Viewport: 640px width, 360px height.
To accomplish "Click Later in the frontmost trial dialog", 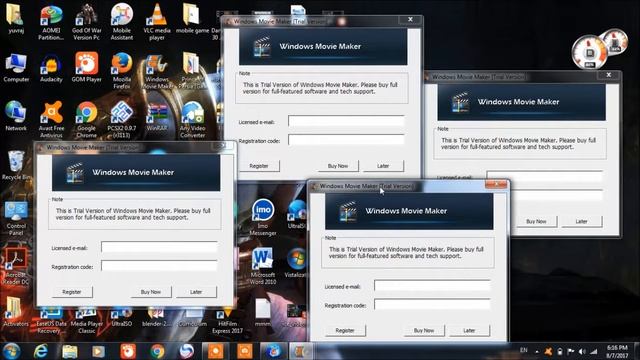I will (x=469, y=331).
